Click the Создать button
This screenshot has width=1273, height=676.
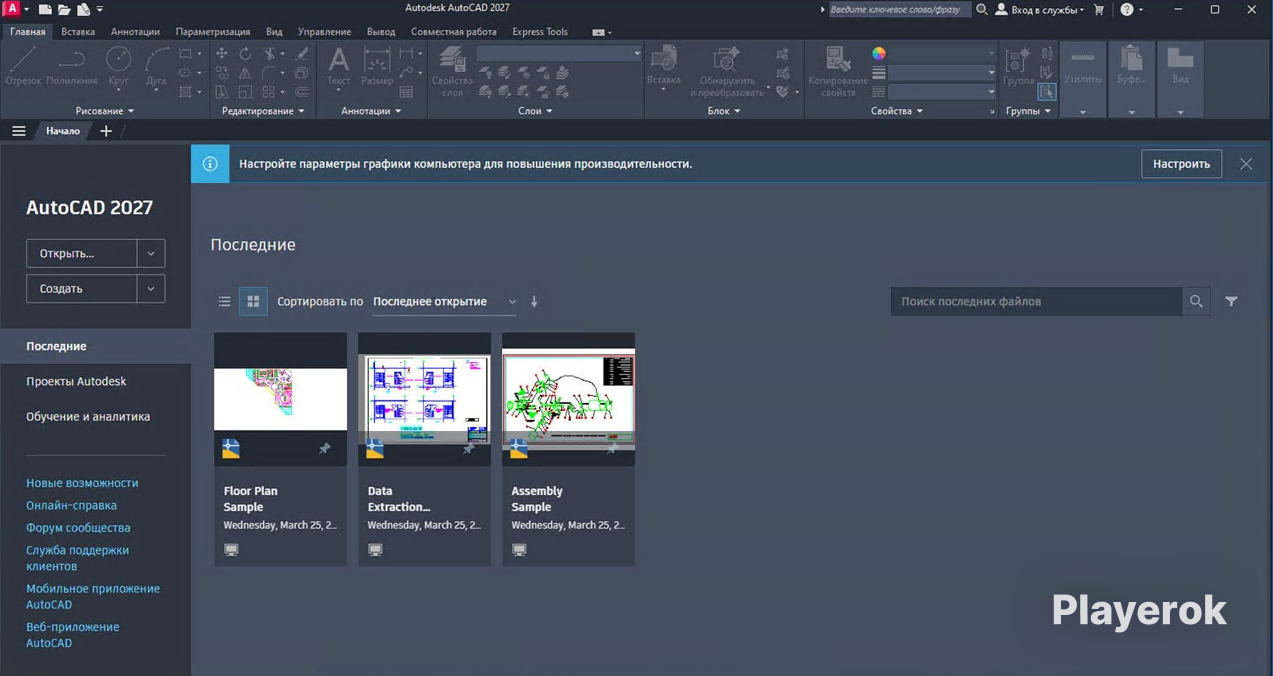point(81,288)
